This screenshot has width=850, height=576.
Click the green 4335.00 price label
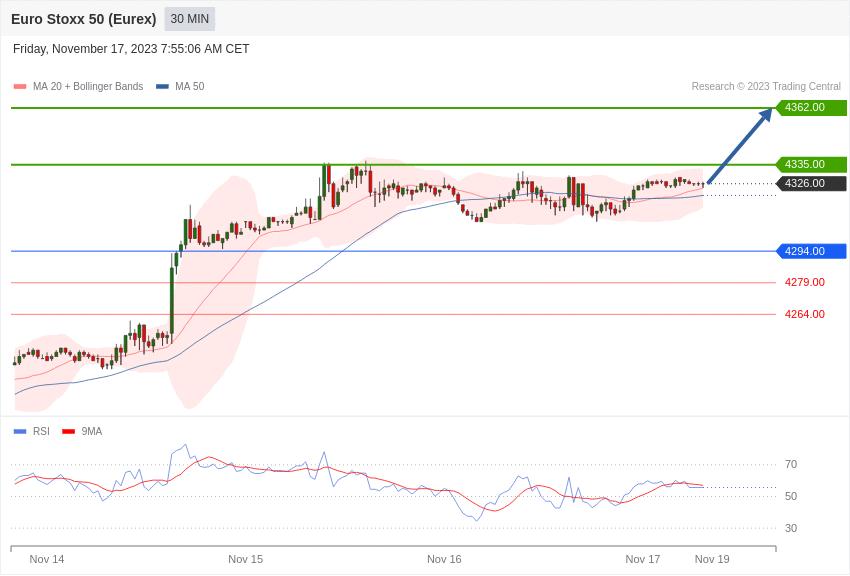[812, 164]
